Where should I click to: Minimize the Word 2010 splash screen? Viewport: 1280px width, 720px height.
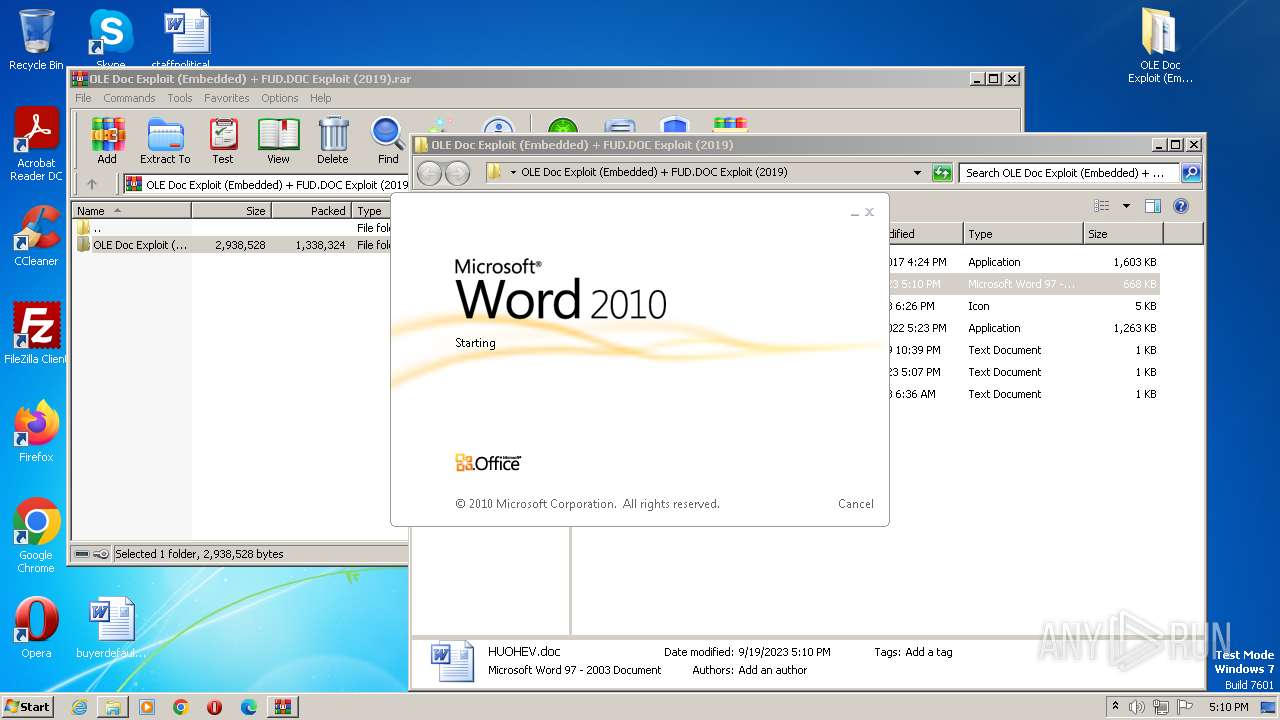tap(855, 213)
